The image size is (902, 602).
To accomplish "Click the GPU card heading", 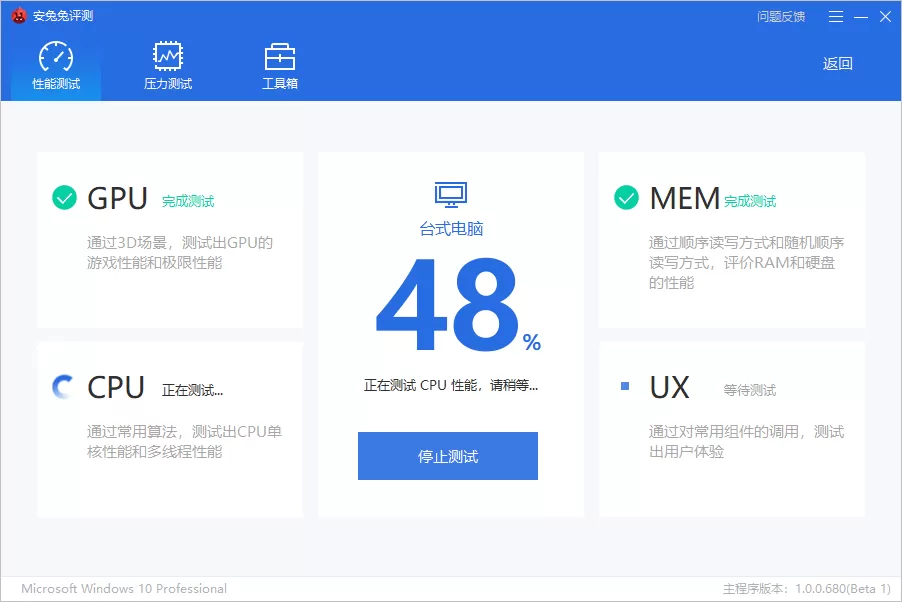I will pyautogui.click(x=118, y=198).
